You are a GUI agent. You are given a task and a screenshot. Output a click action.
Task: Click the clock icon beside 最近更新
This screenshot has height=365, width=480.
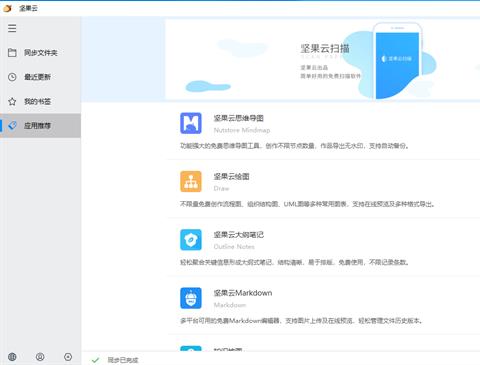click(12, 77)
